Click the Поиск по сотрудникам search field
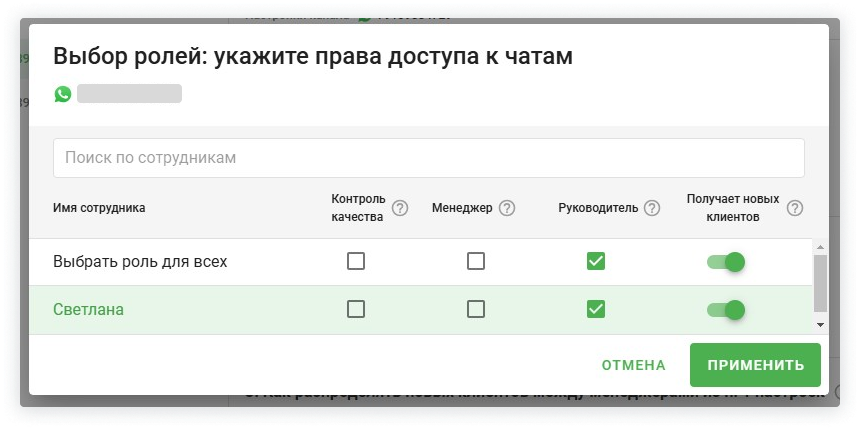860x429 pixels. (x=428, y=158)
